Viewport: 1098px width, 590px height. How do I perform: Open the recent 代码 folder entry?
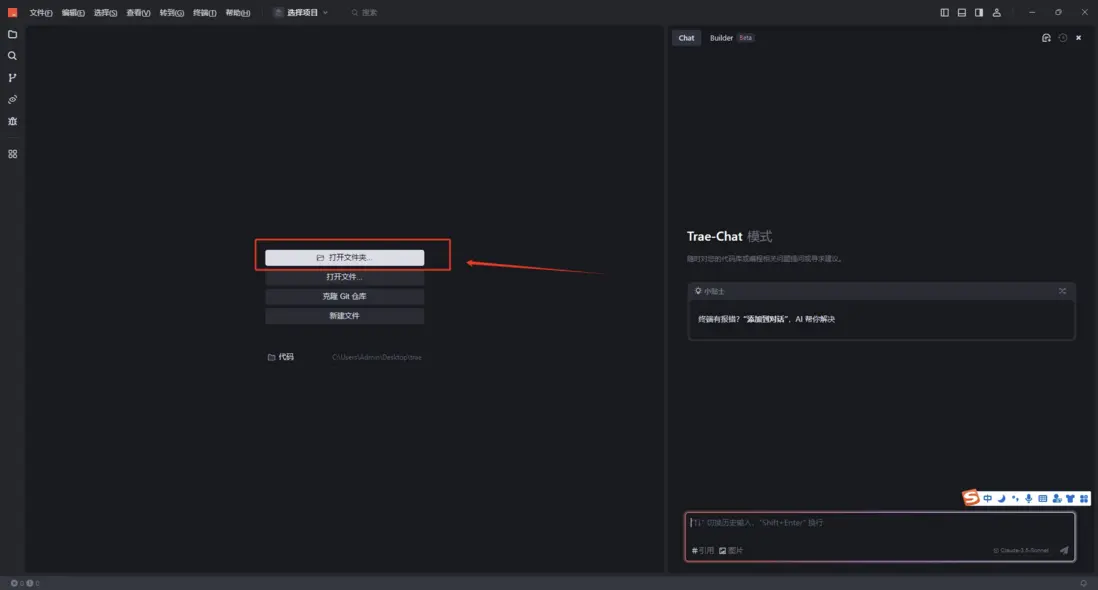coord(281,357)
